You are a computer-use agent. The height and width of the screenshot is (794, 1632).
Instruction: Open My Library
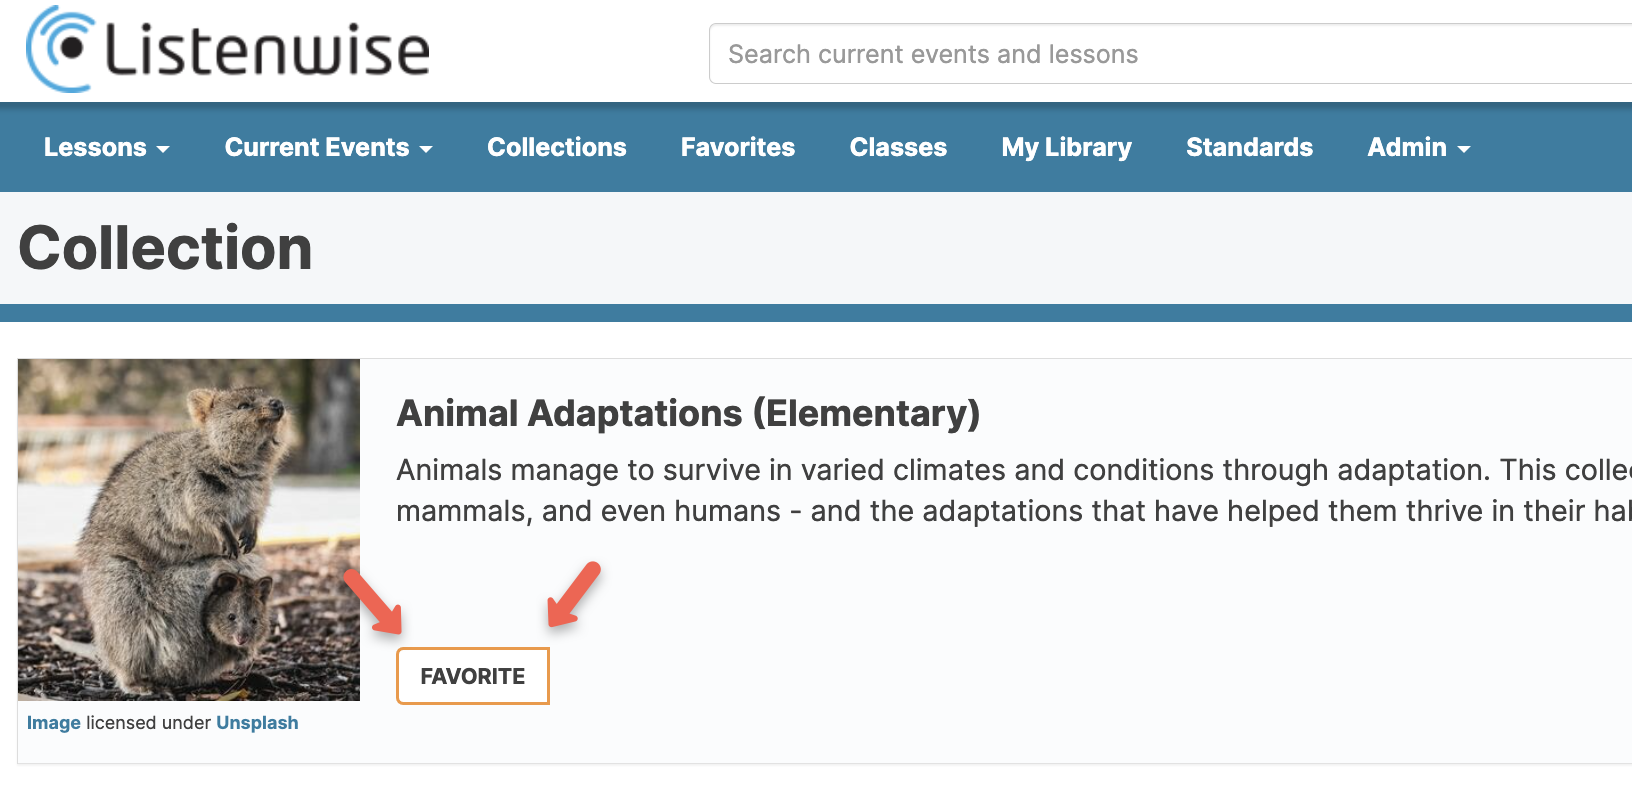(x=1067, y=147)
